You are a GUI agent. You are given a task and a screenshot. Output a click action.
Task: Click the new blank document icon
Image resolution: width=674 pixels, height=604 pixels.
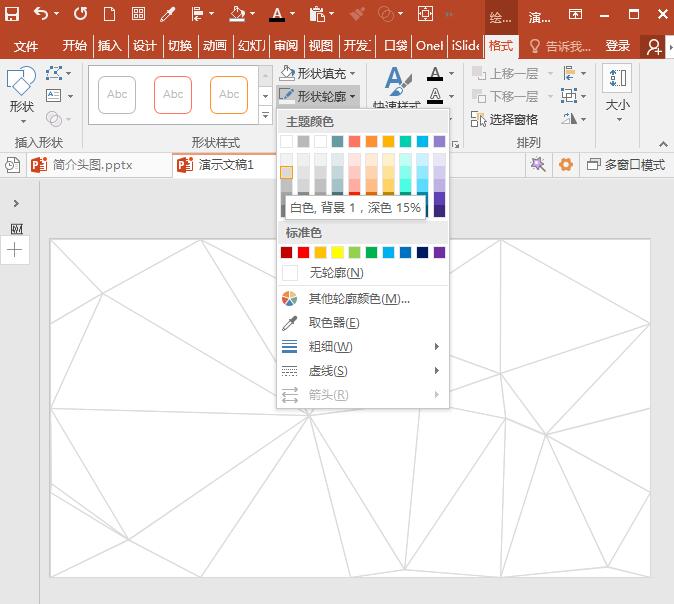pos(109,15)
